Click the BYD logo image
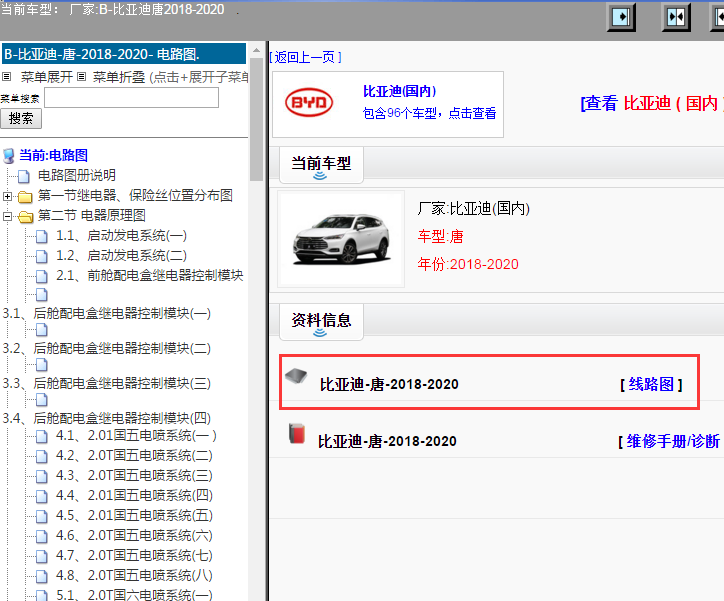The height and width of the screenshot is (601, 724). tap(309, 102)
